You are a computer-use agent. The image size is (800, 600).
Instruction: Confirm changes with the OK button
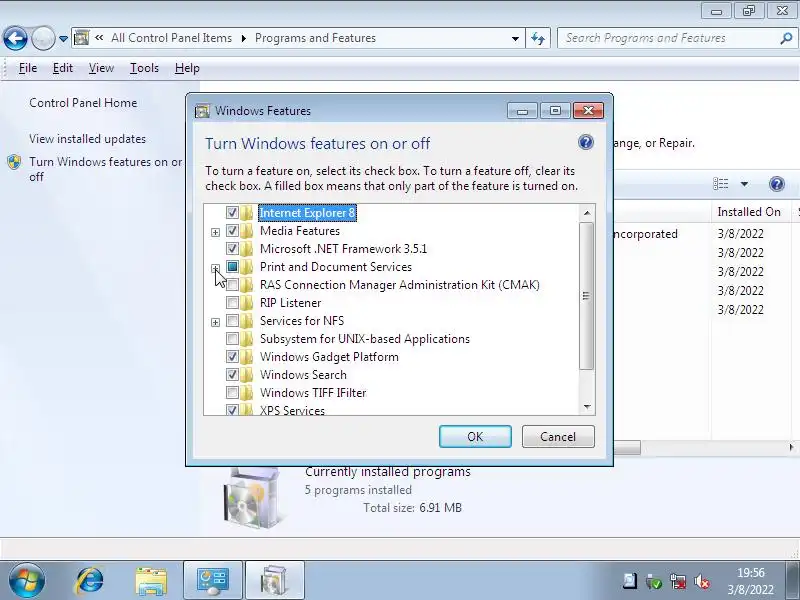point(475,437)
